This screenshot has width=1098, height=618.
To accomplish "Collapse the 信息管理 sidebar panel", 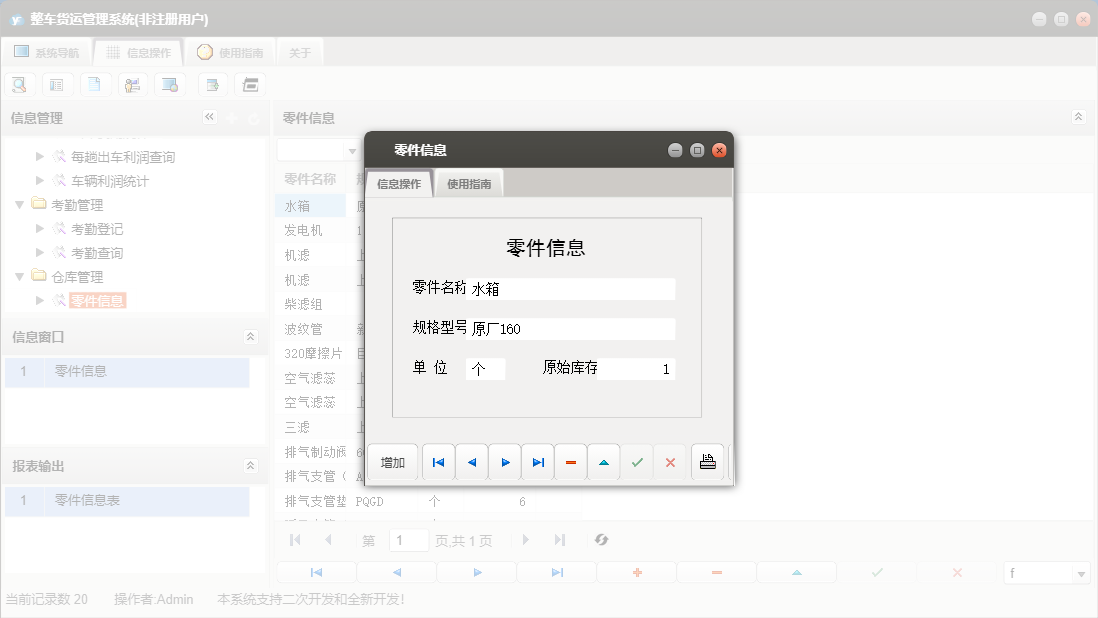I will [x=210, y=117].
